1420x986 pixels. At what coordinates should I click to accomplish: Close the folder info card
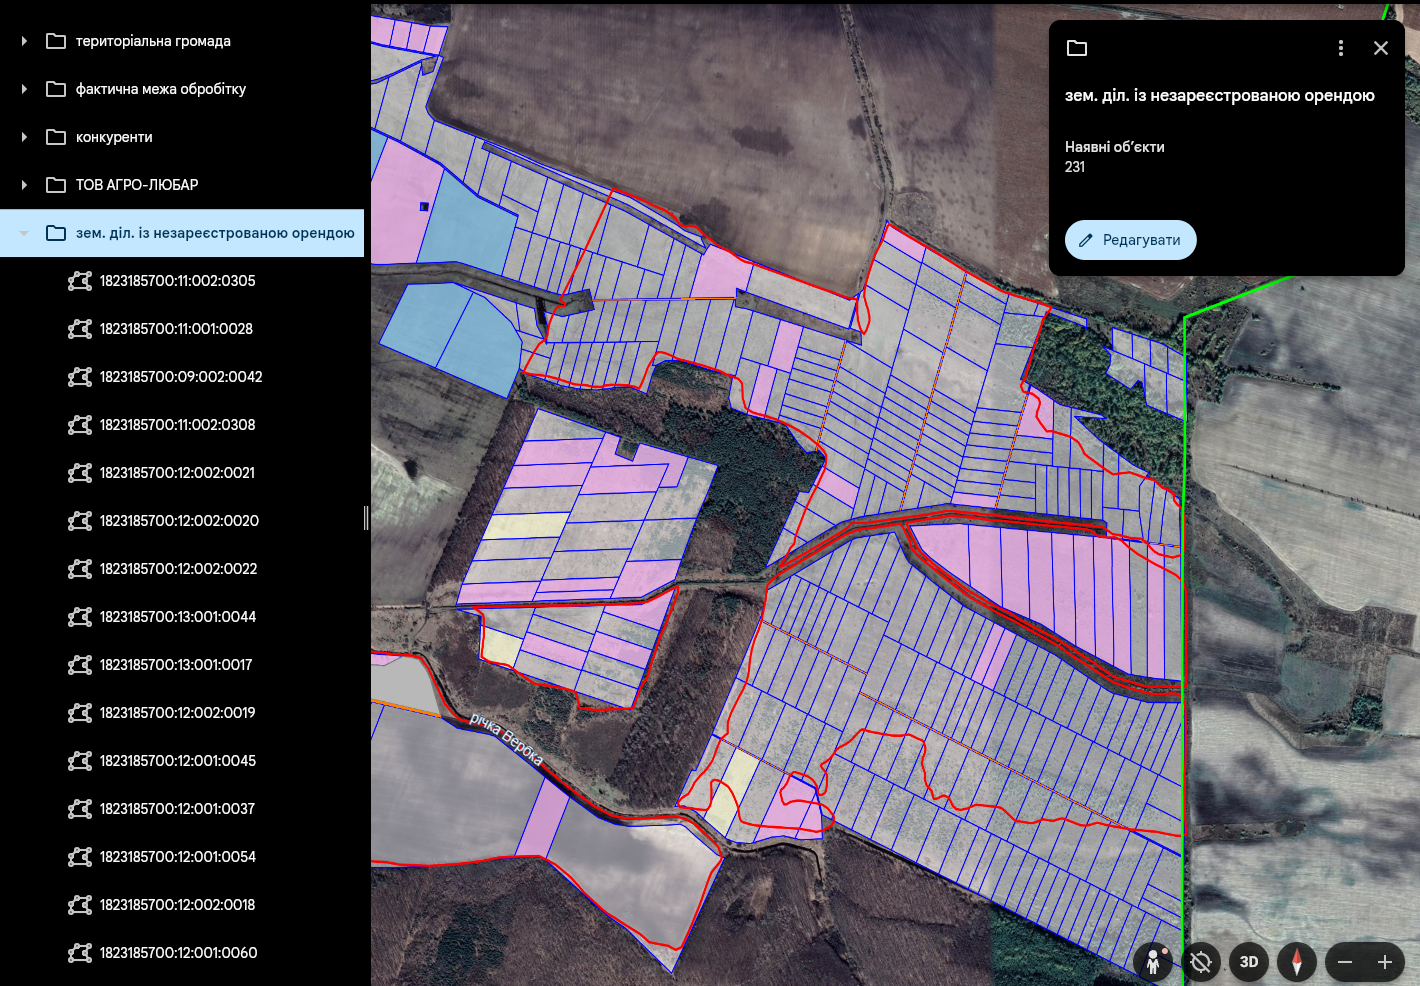pyautogui.click(x=1381, y=48)
